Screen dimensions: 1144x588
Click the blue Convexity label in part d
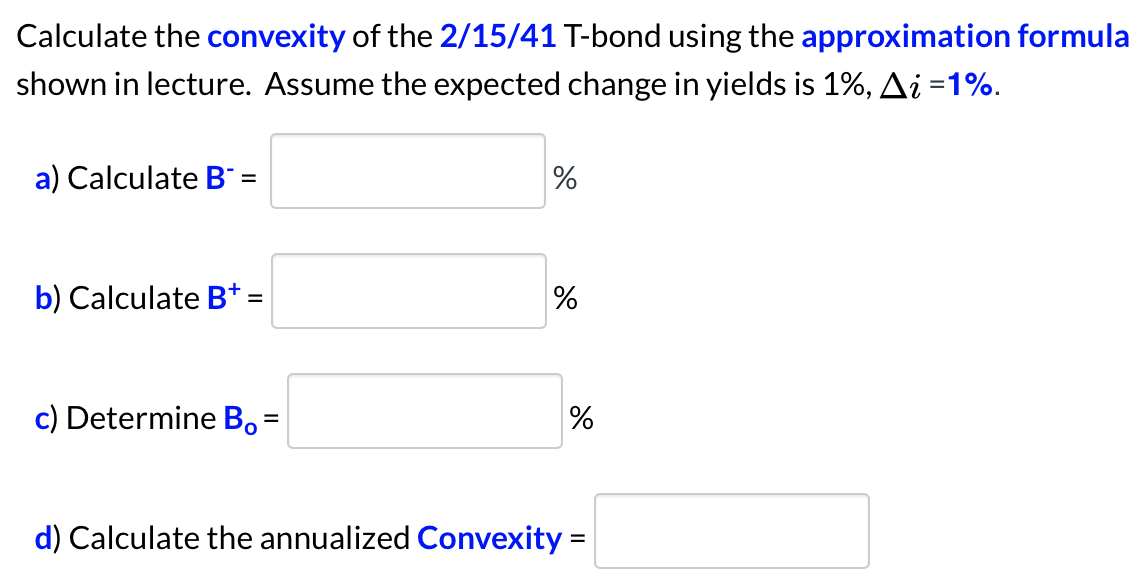[489, 537]
